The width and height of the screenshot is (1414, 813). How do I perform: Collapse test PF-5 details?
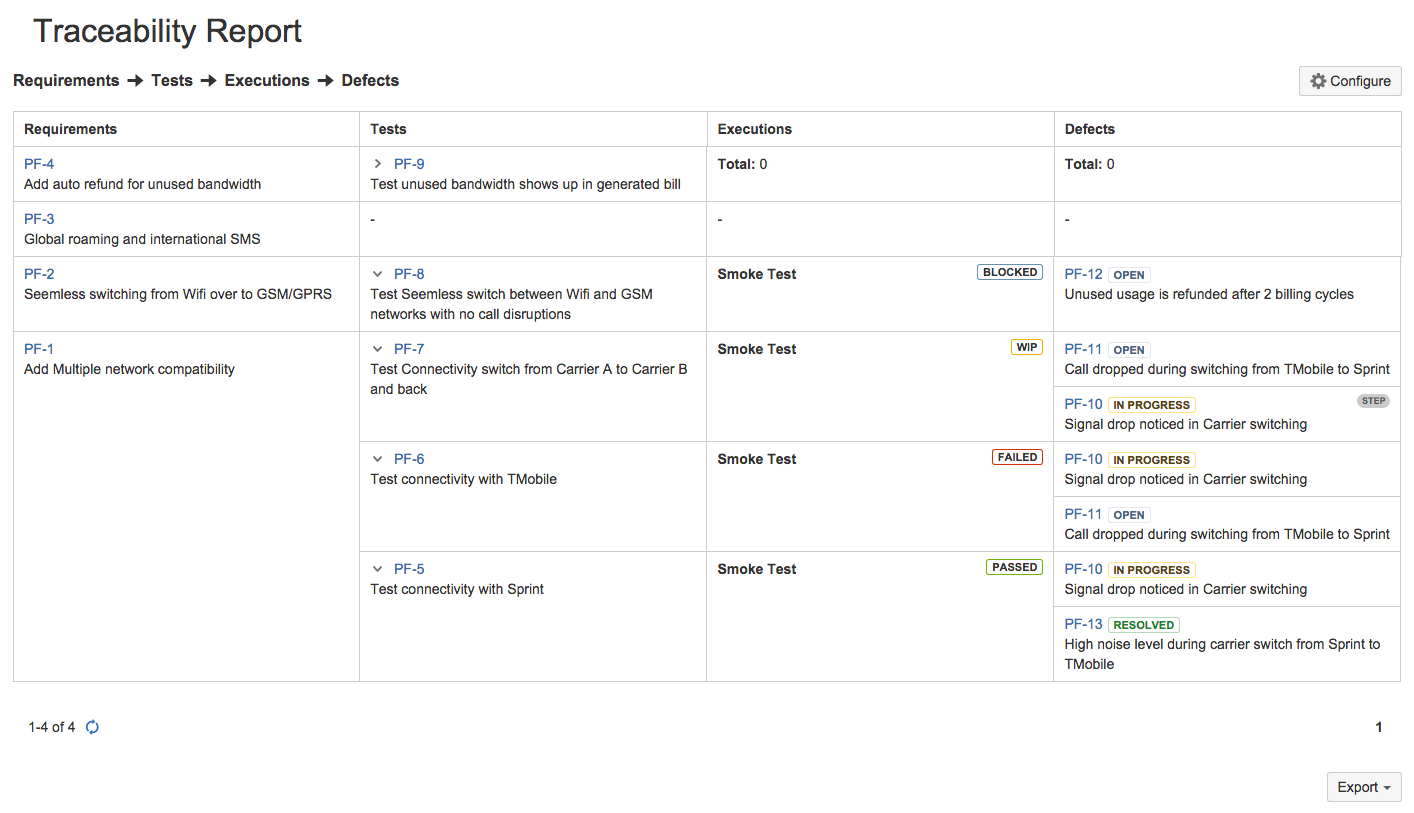(377, 568)
